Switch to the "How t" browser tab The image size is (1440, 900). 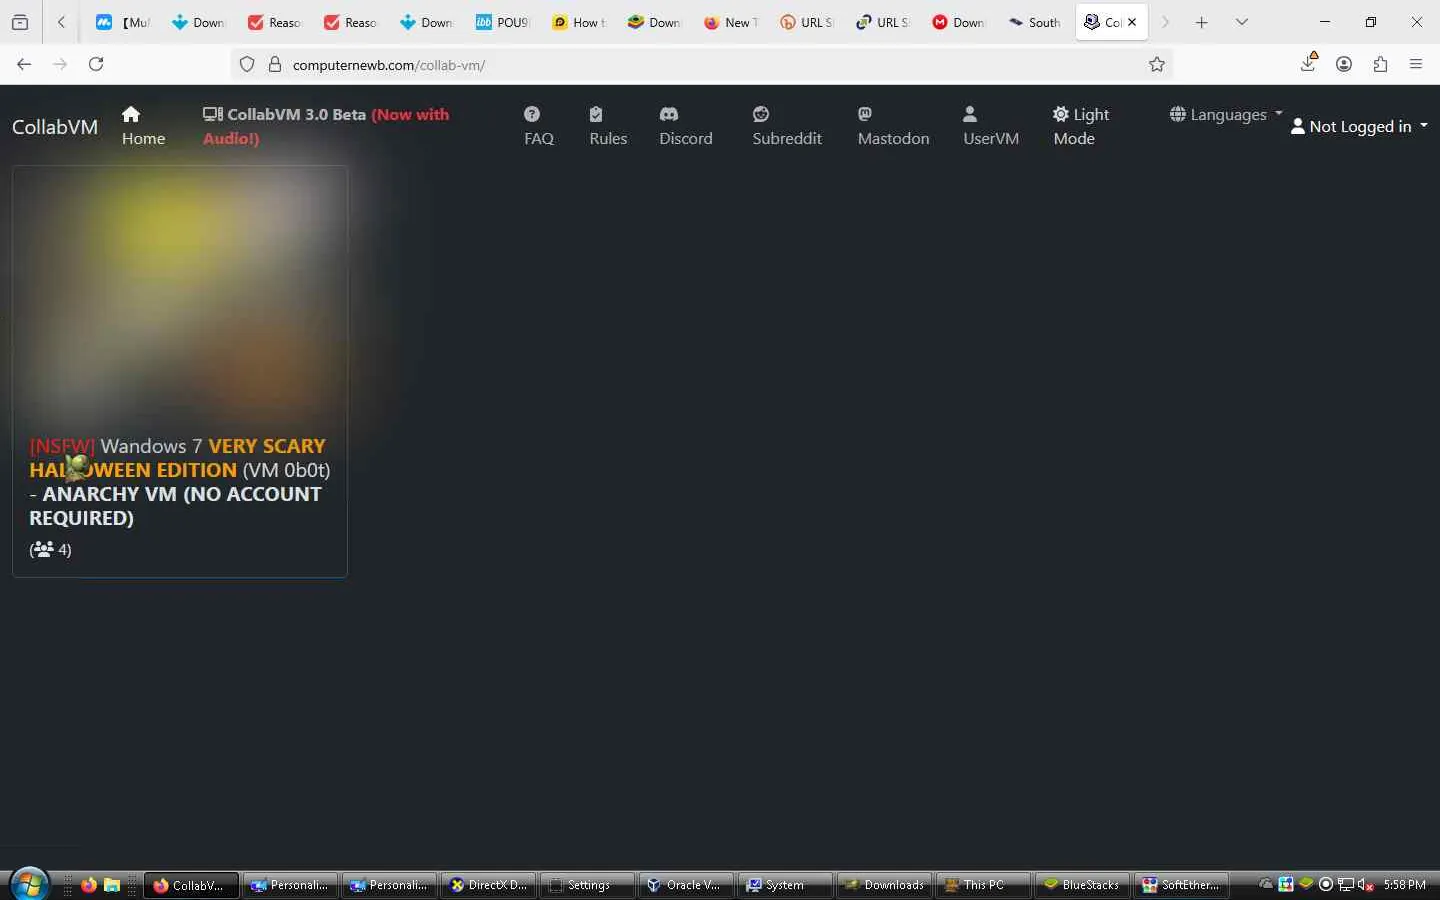(579, 22)
